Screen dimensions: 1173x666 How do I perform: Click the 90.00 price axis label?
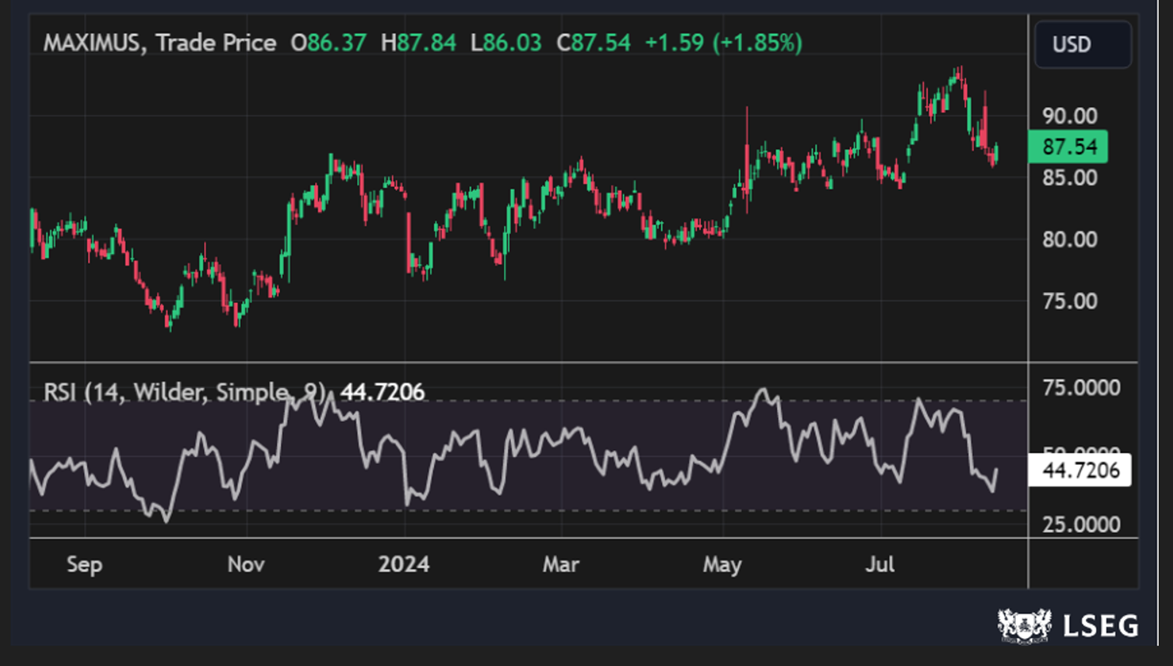(x=1069, y=115)
